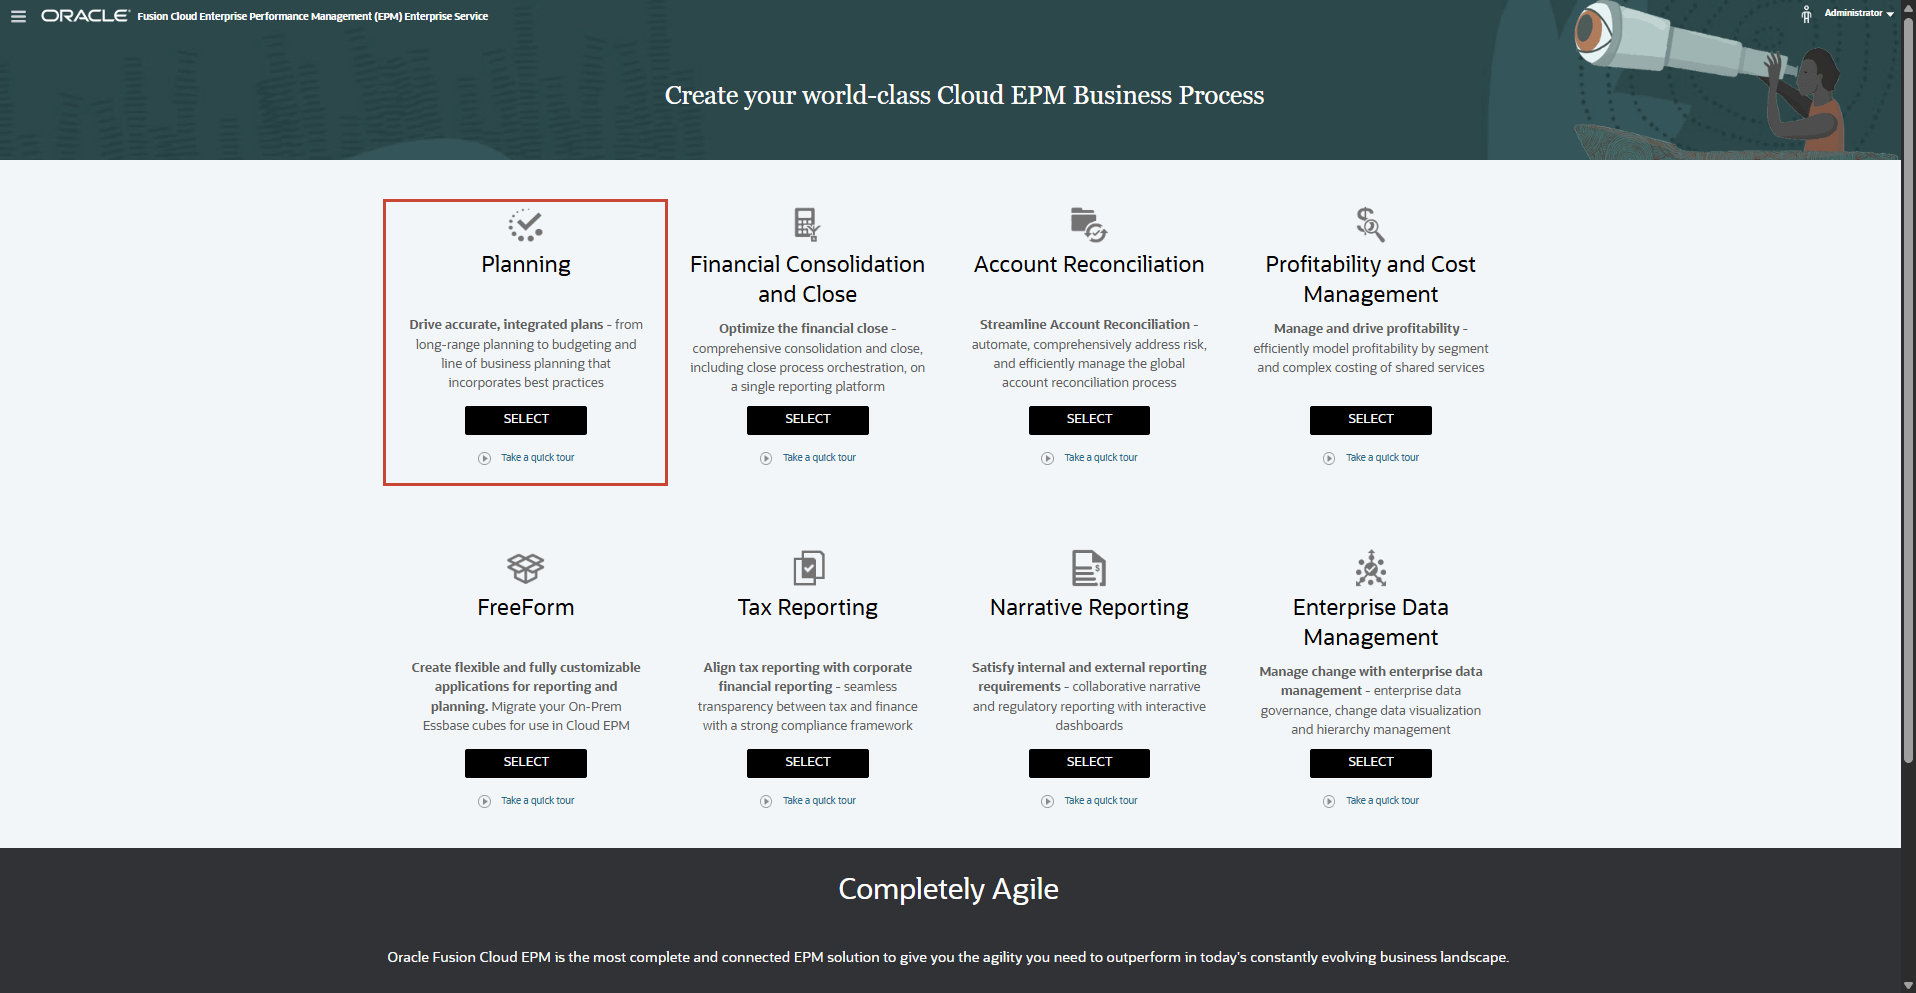Click the Enterprise Data Management title
Image resolution: width=1916 pixels, height=993 pixels.
click(1371, 622)
